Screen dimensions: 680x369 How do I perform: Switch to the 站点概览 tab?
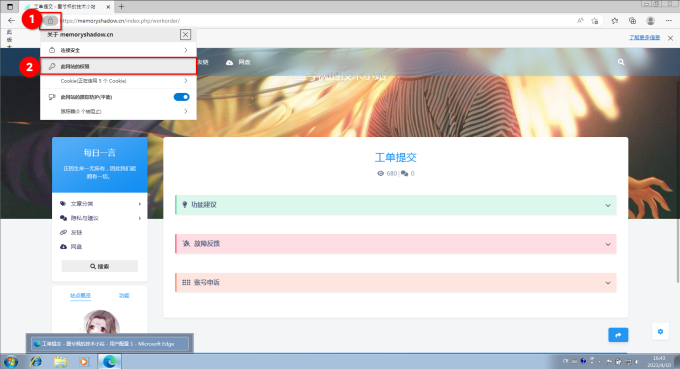coord(80,296)
